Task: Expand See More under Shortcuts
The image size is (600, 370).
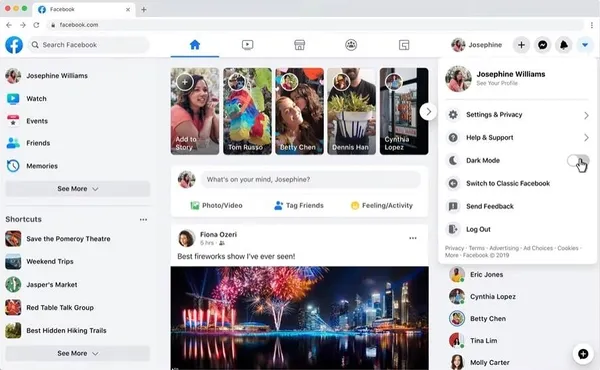Action: click(78, 353)
